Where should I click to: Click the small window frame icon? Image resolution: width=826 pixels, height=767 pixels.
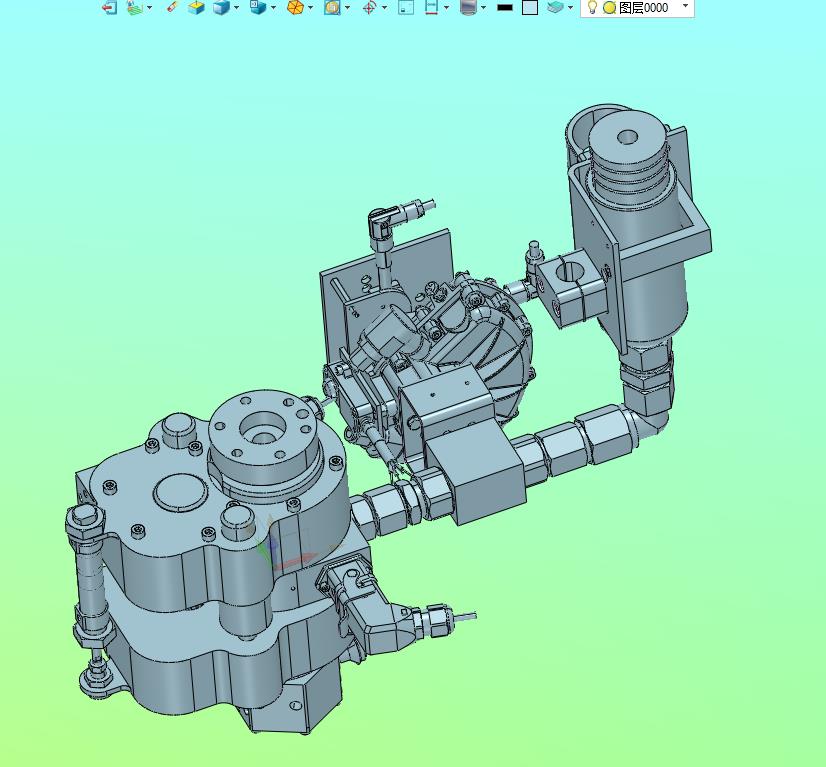[x=406, y=7]
